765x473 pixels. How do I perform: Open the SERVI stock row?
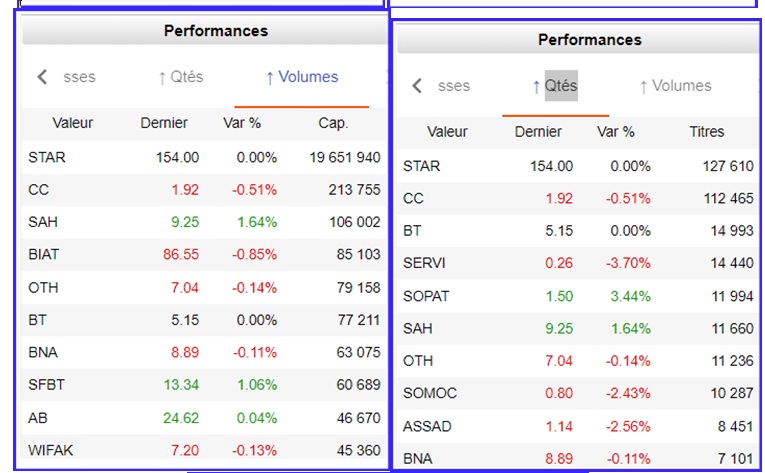424,263
